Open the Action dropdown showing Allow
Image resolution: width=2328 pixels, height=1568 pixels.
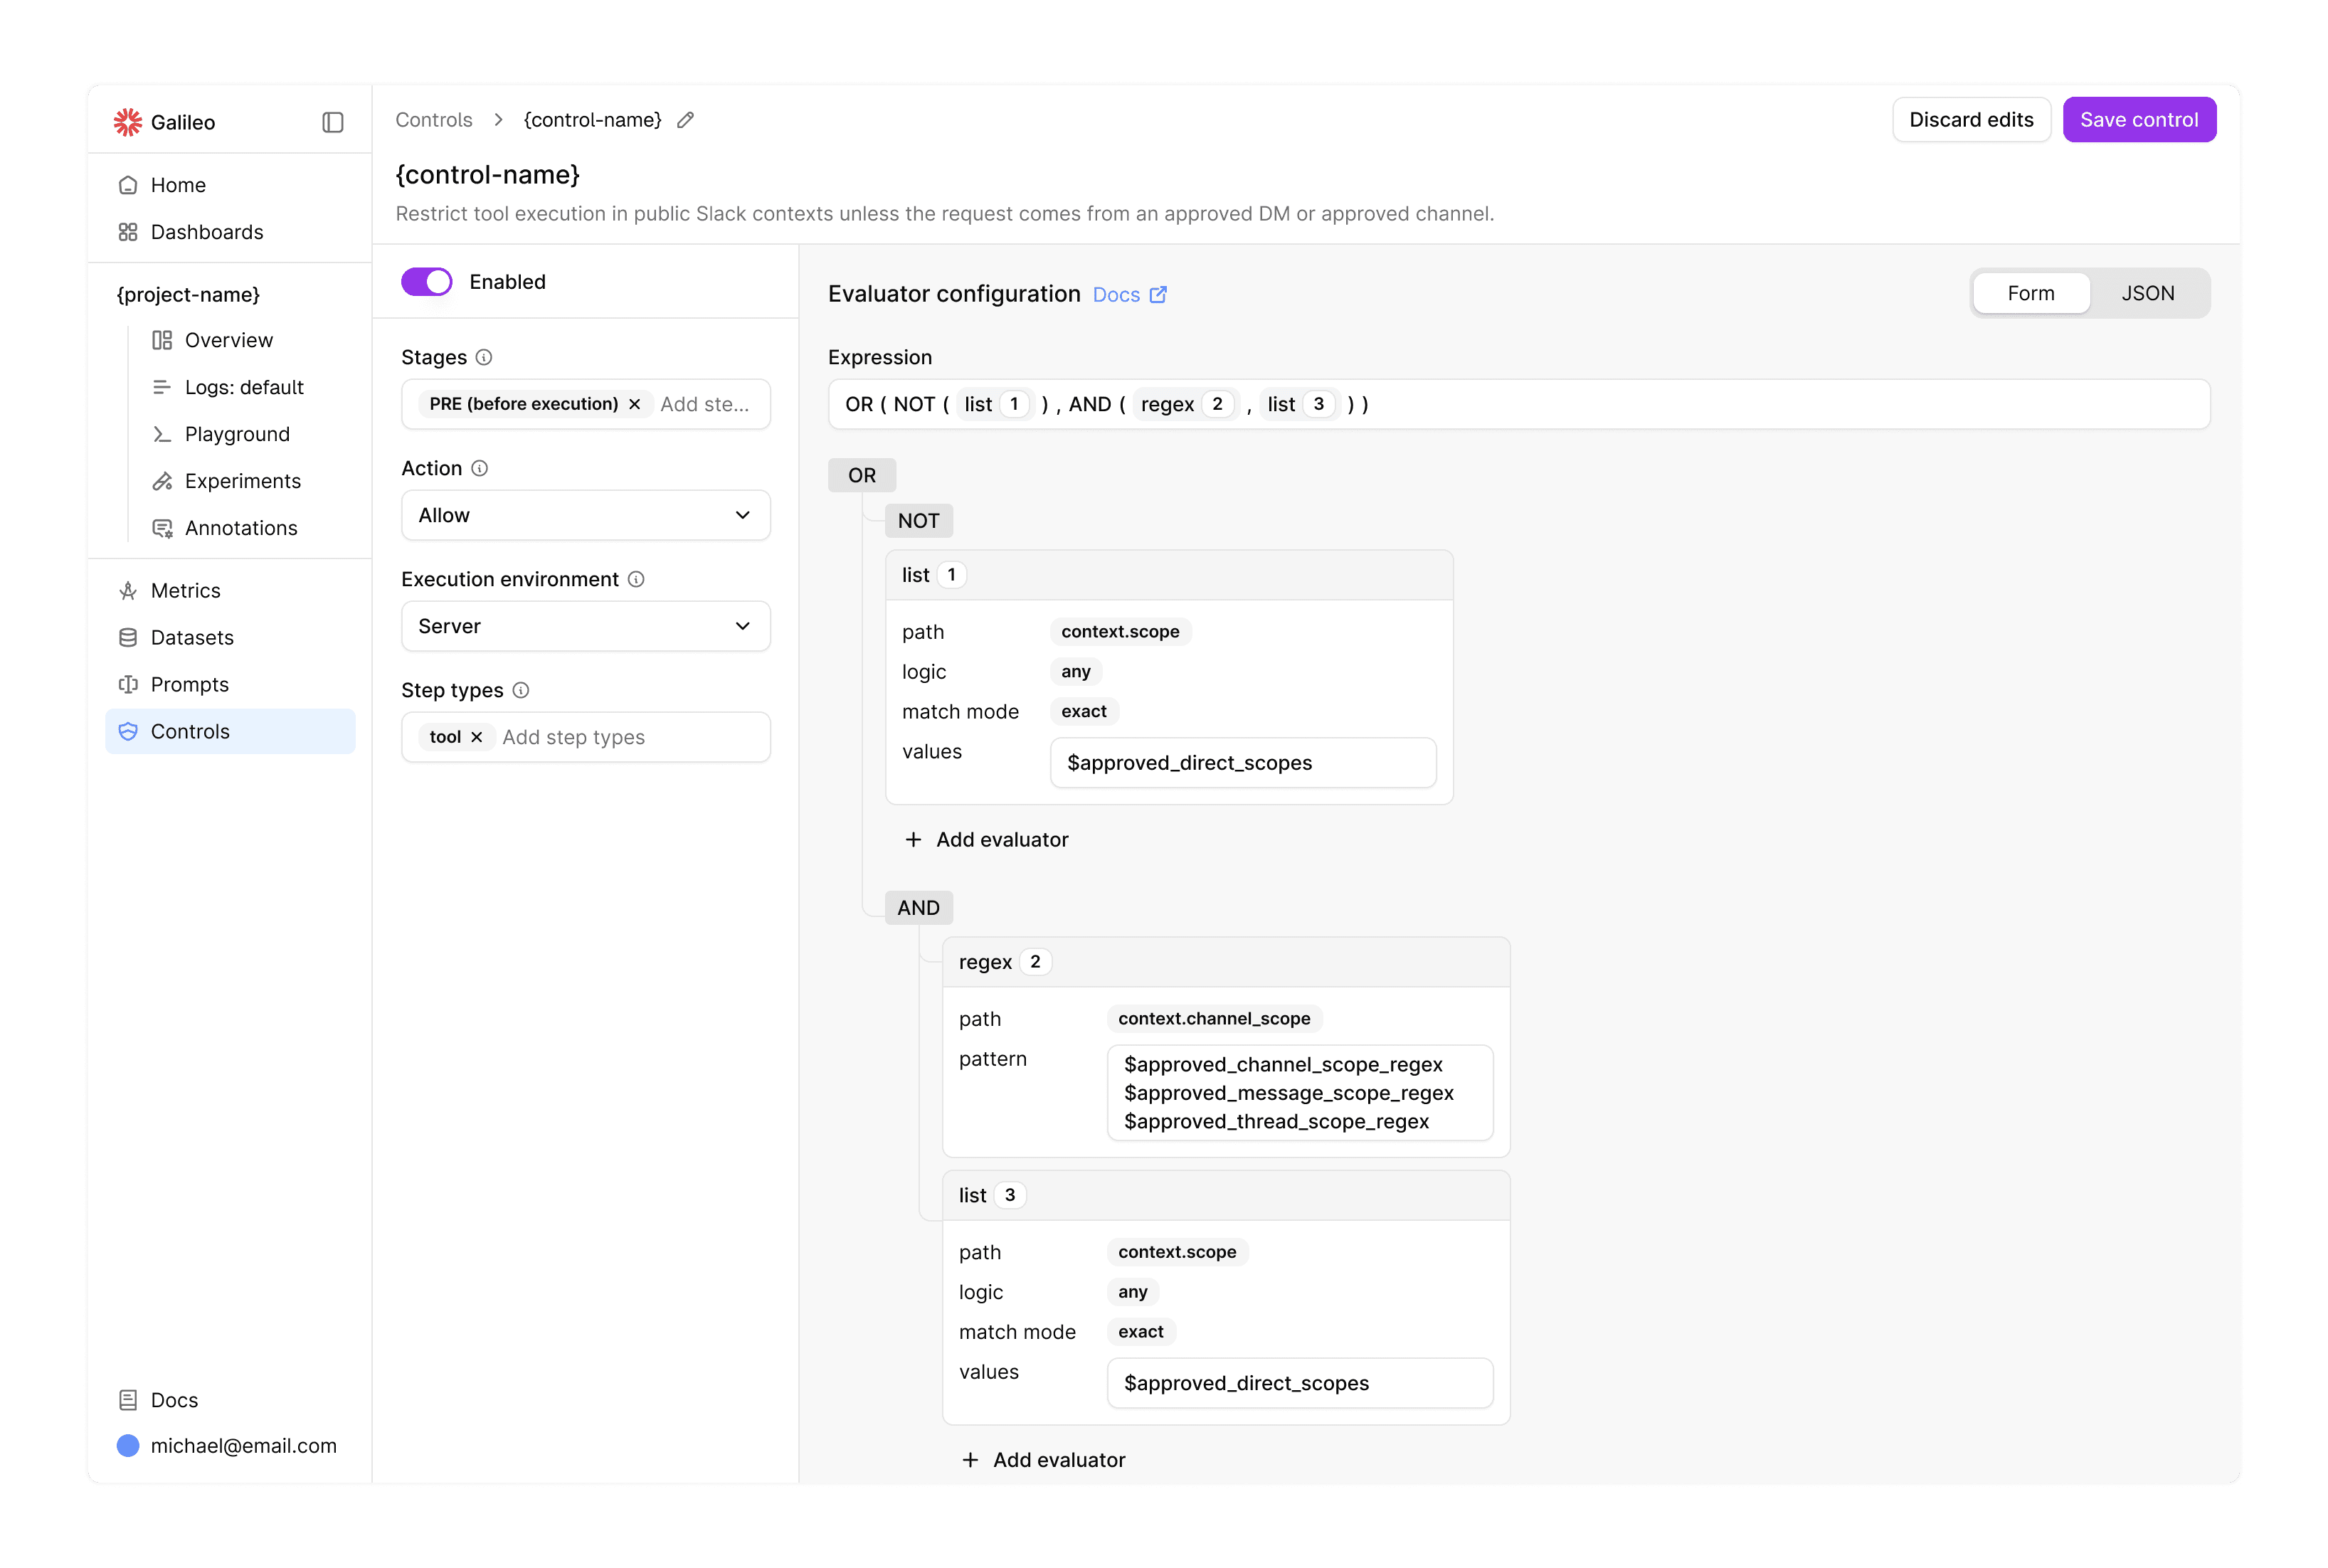(585, 515)
